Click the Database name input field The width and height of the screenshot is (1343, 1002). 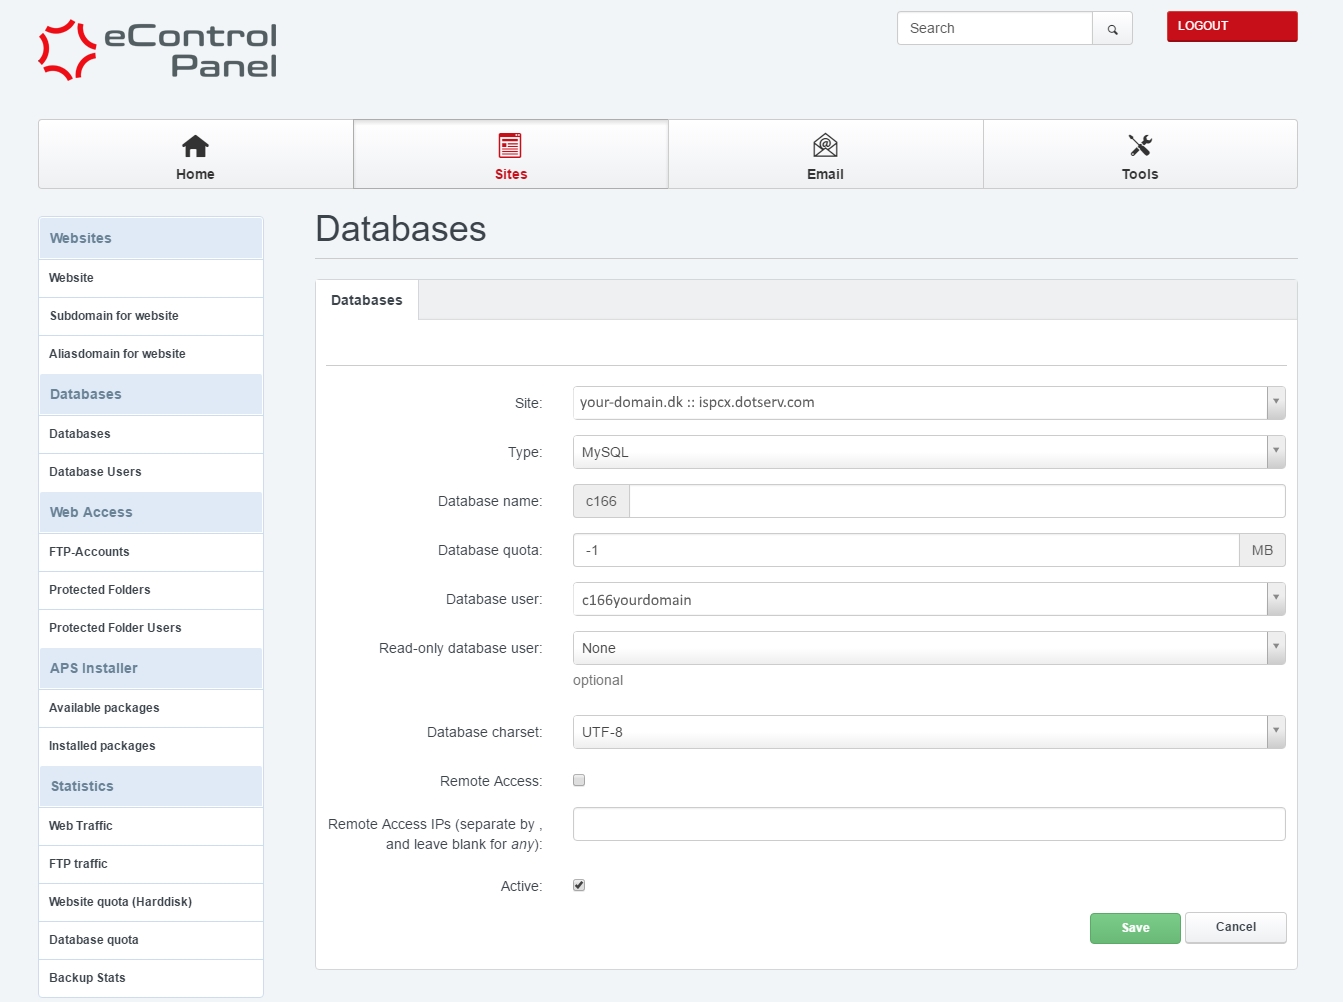[x=958, y=501]
